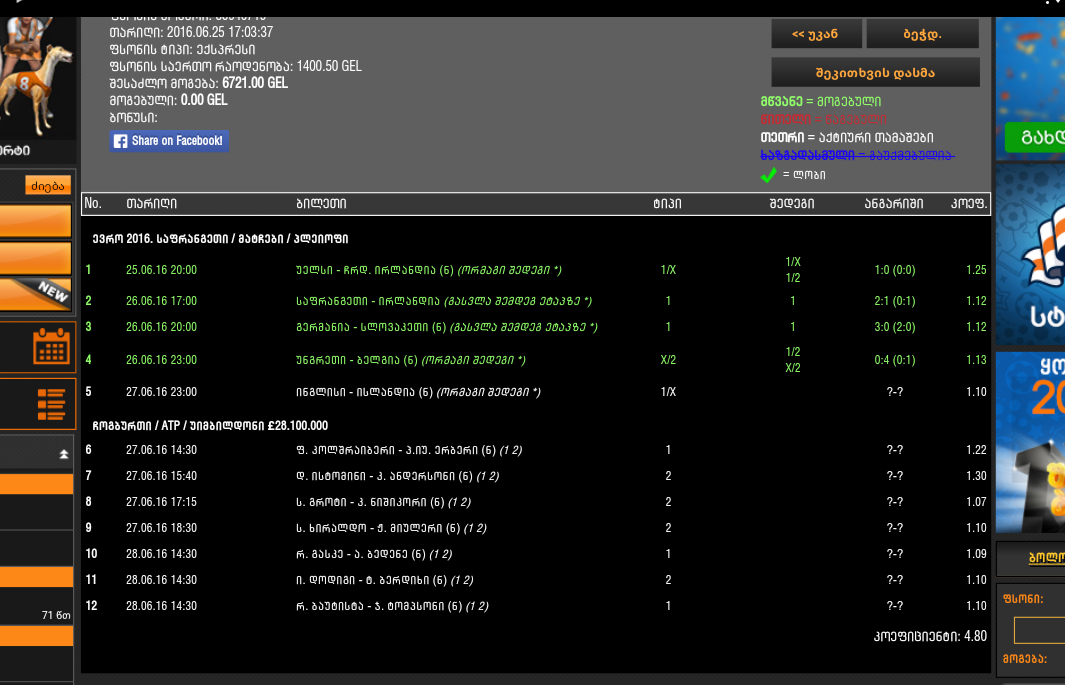Collapse the sidebar section with double-arrow icon

point(63,454)
